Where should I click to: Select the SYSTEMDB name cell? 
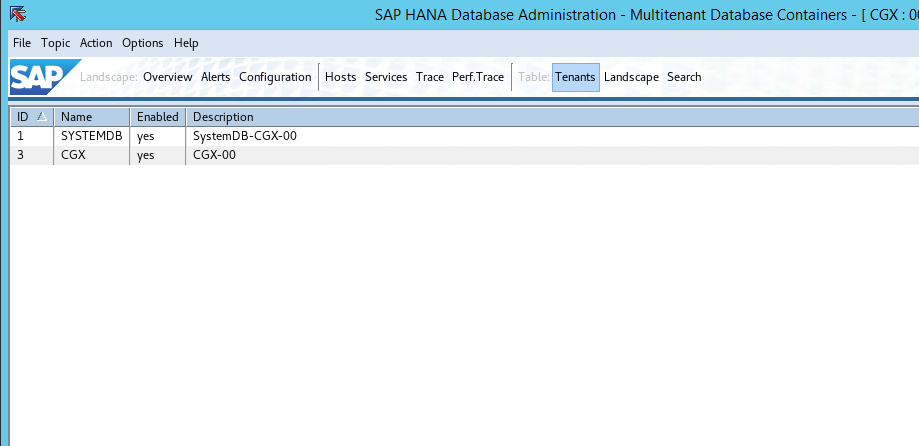point(91,136)
